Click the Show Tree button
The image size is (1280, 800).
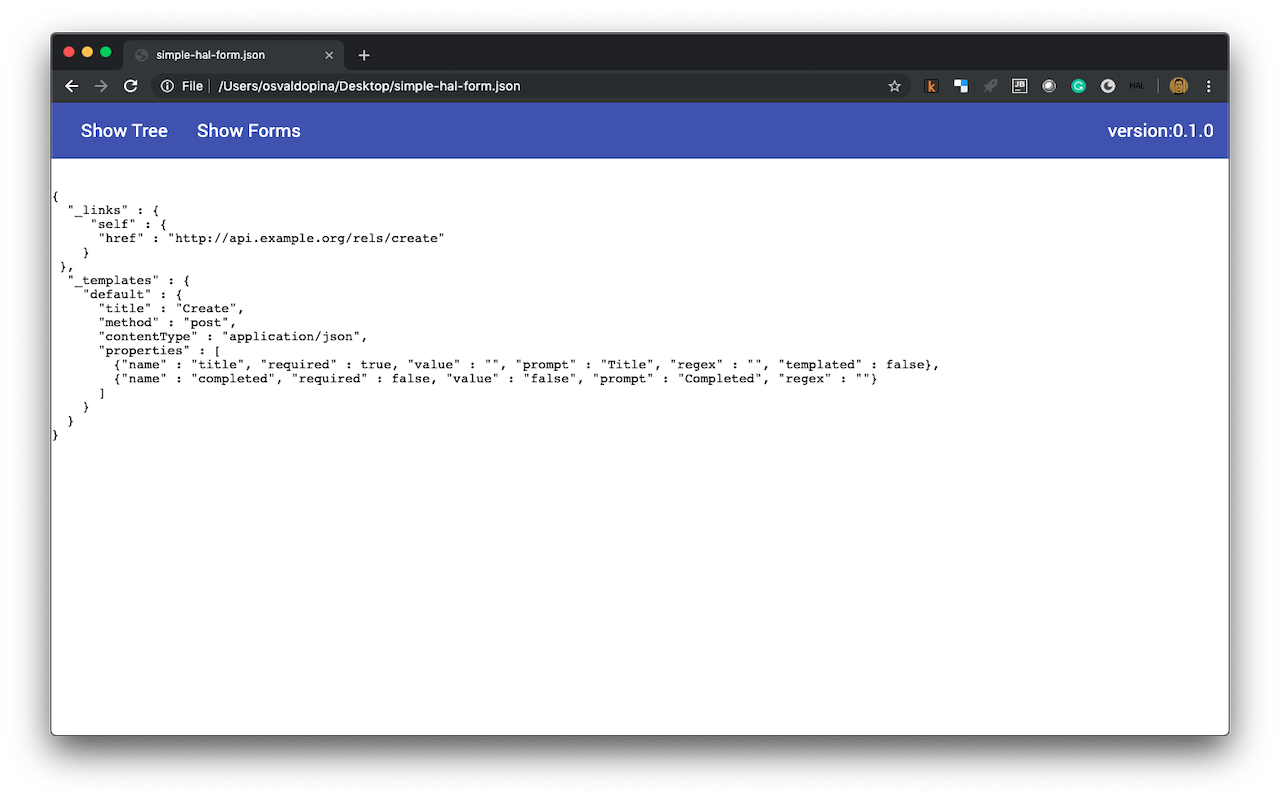tap(124, 131)
